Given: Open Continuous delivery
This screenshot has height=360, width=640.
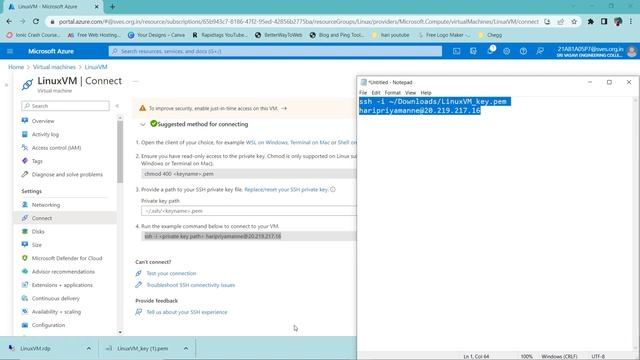Looking at the screenshot, I should click(56, 298).
